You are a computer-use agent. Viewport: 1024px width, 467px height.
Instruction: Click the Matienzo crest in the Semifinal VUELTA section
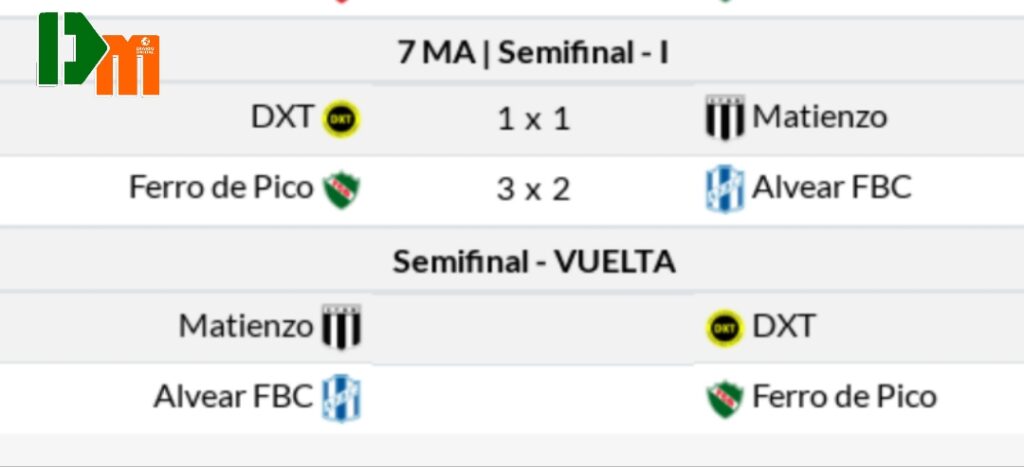point(341,327)
